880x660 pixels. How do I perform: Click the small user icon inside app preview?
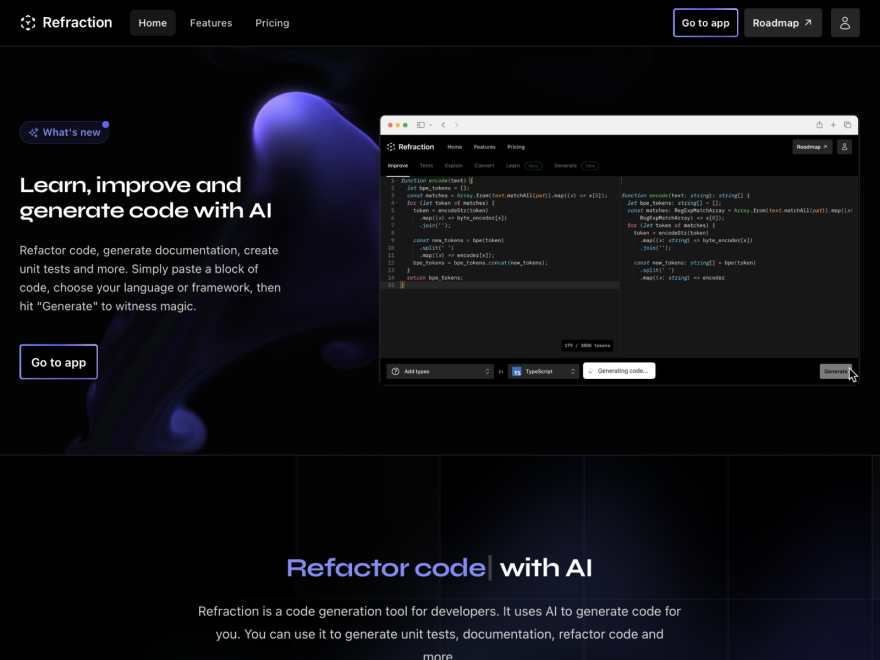(x=844, y=146)
